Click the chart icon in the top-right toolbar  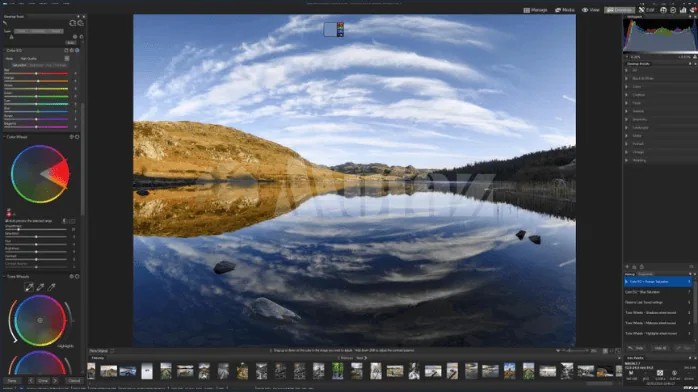pos(683,10)
